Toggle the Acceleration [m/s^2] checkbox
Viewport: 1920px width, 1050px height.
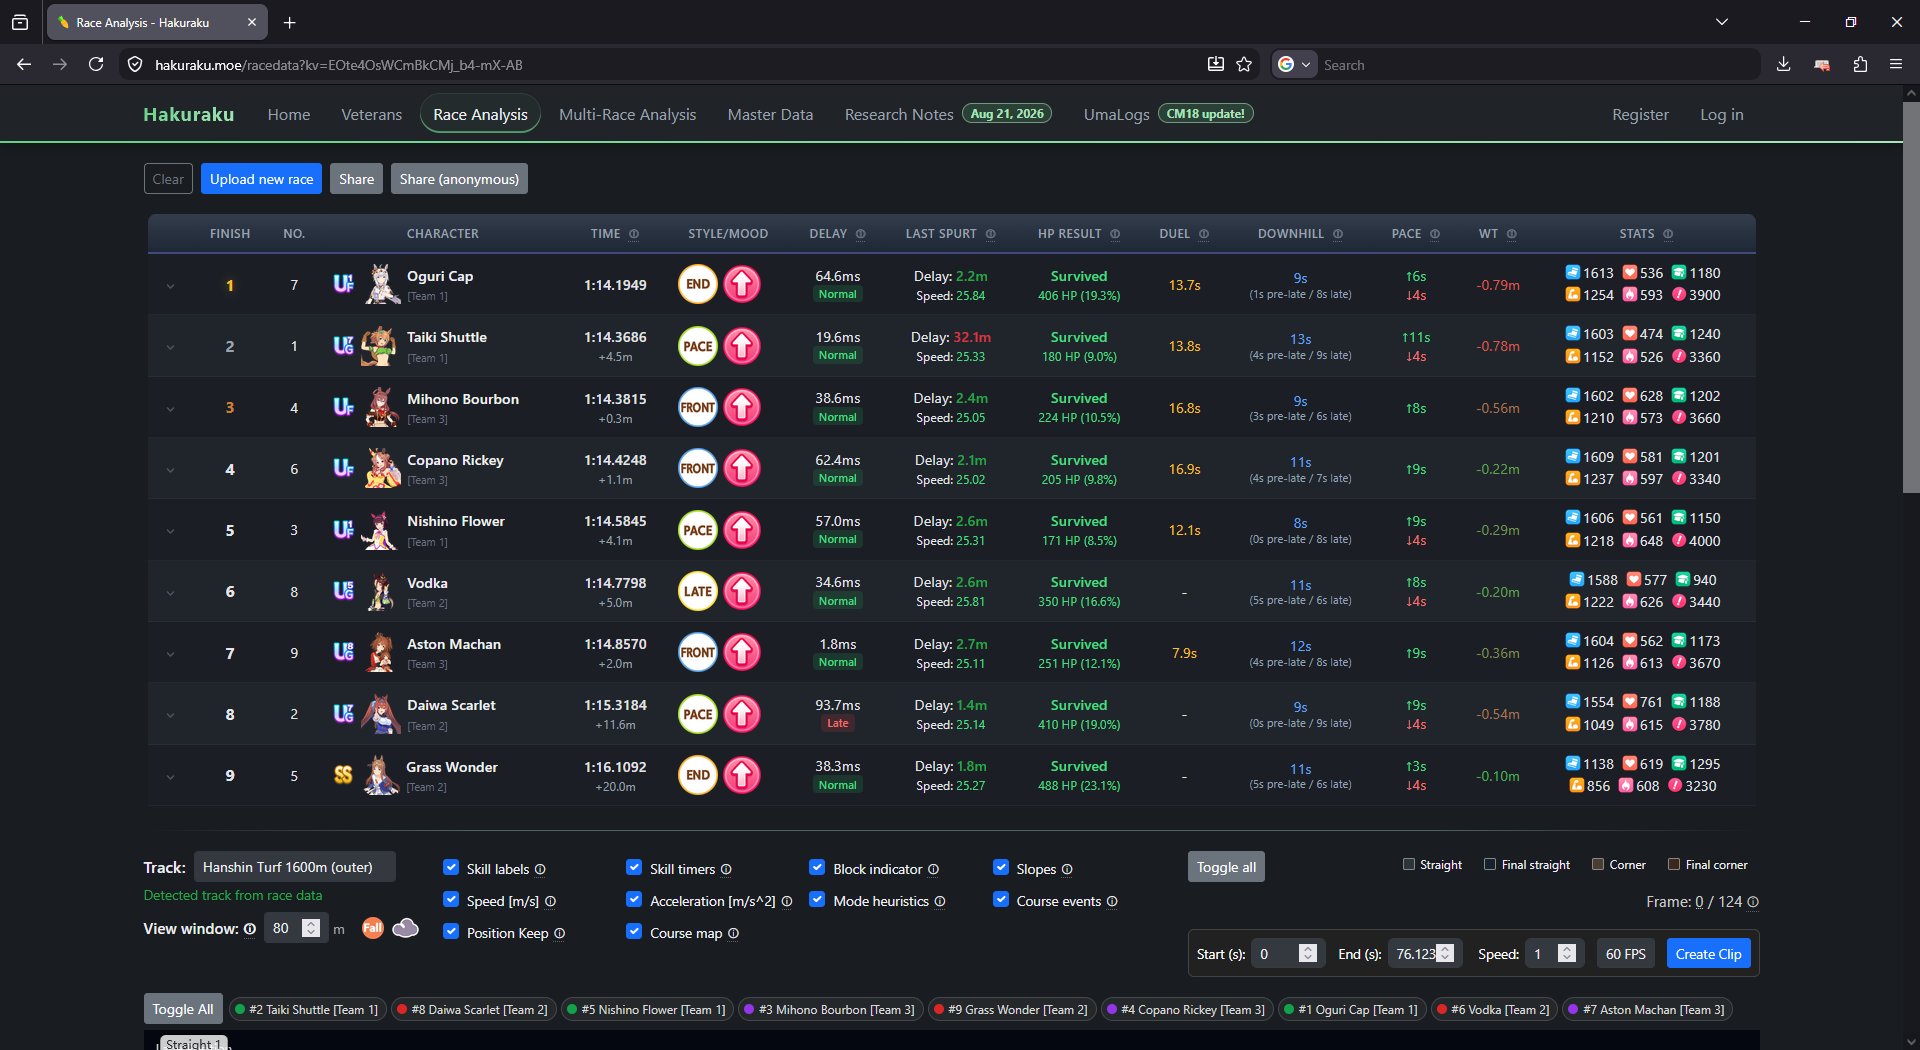pos(634,900)
